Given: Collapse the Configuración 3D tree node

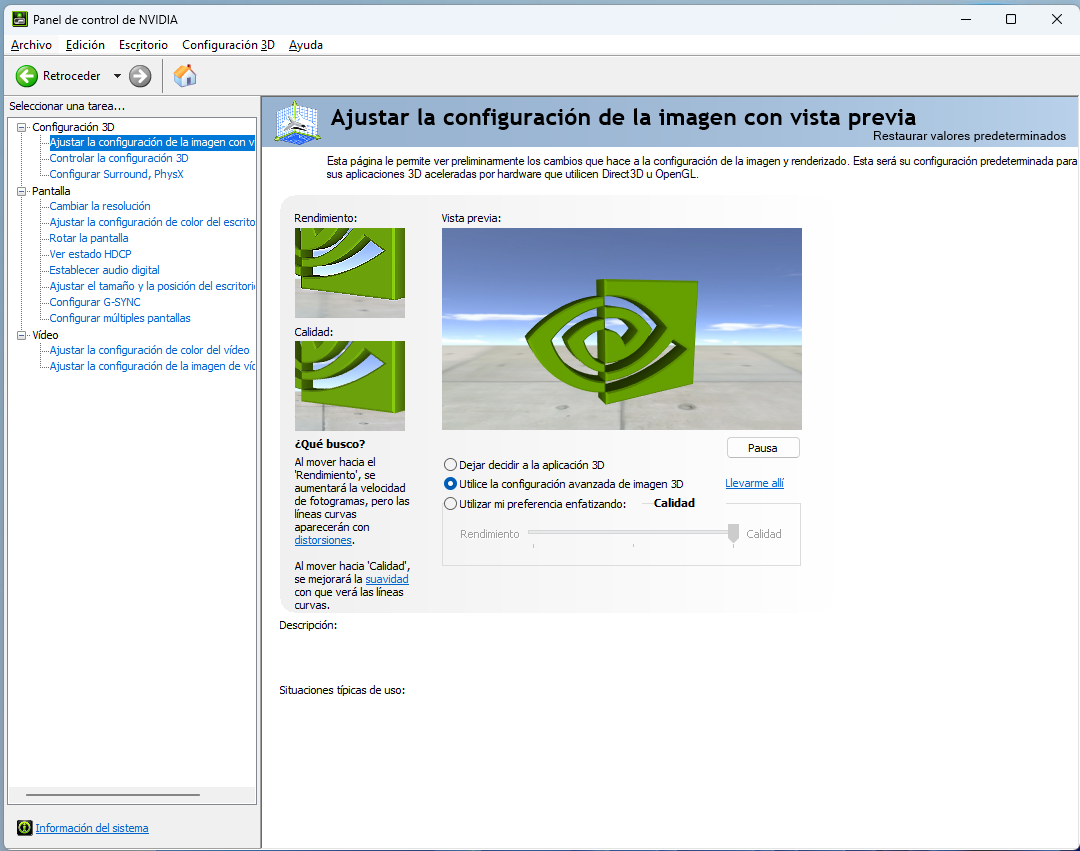Looking at the screenshot, I should point(21,127).
